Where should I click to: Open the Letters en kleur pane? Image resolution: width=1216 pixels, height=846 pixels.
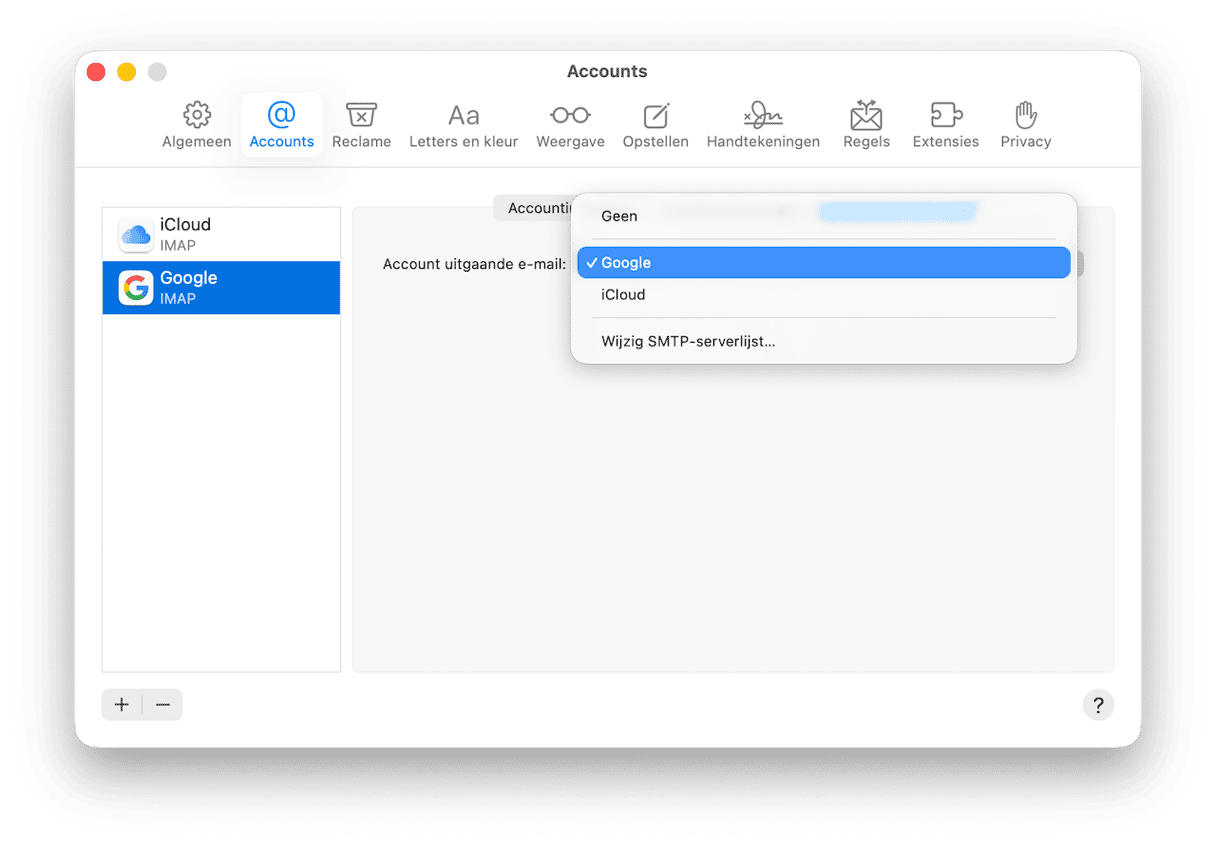[x=463, y=123]
